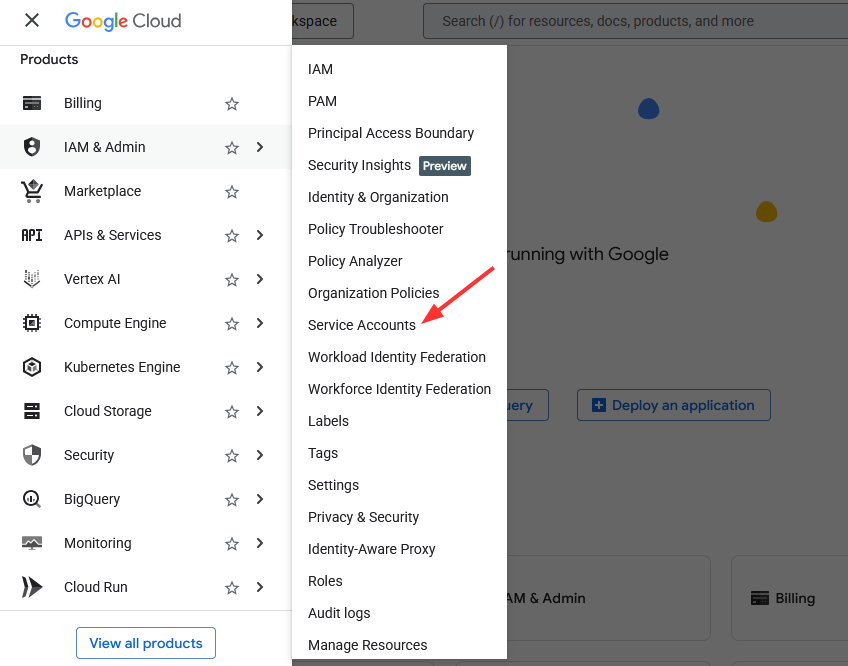Toggle the pin star for Monitoring
Screen dimensions: 848x666
point(232,543)
